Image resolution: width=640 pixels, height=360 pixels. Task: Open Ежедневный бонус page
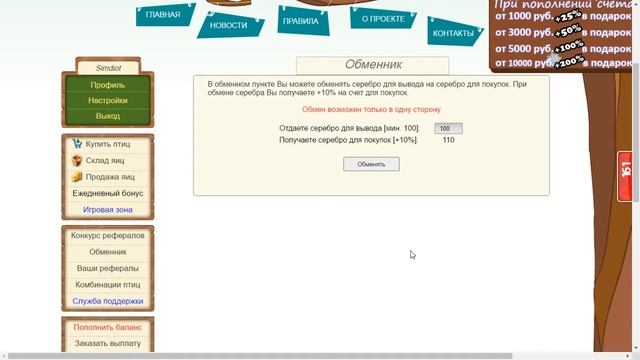coord(108,193)
